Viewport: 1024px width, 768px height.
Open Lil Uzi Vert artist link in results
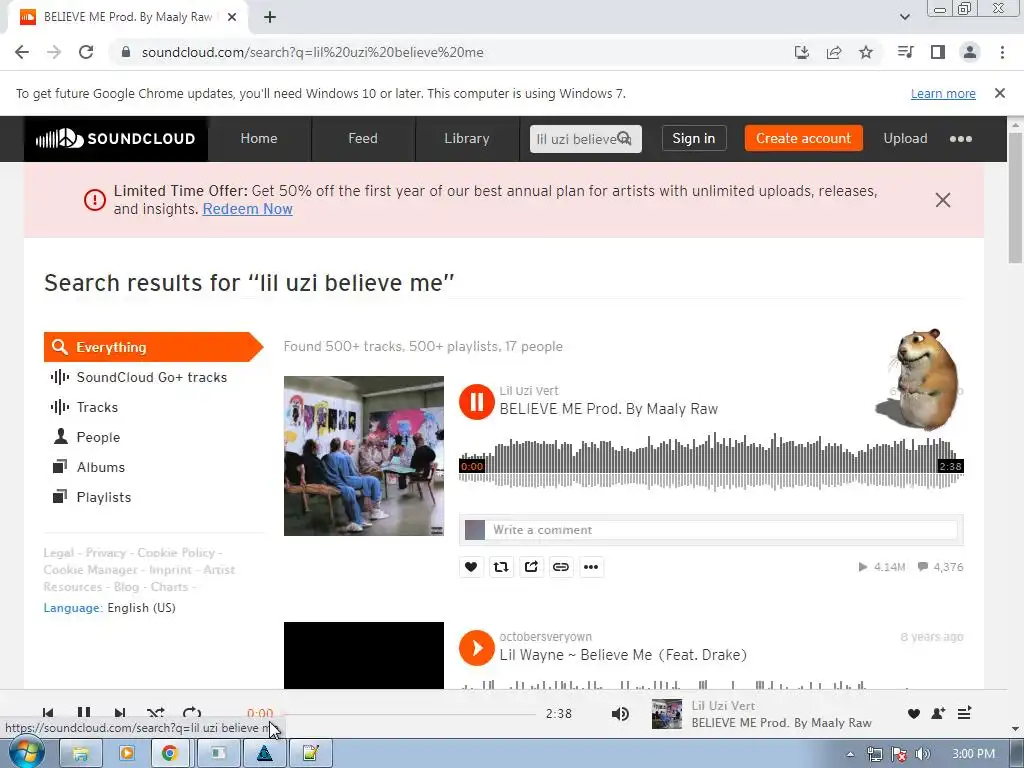click(x=528, y=391)
